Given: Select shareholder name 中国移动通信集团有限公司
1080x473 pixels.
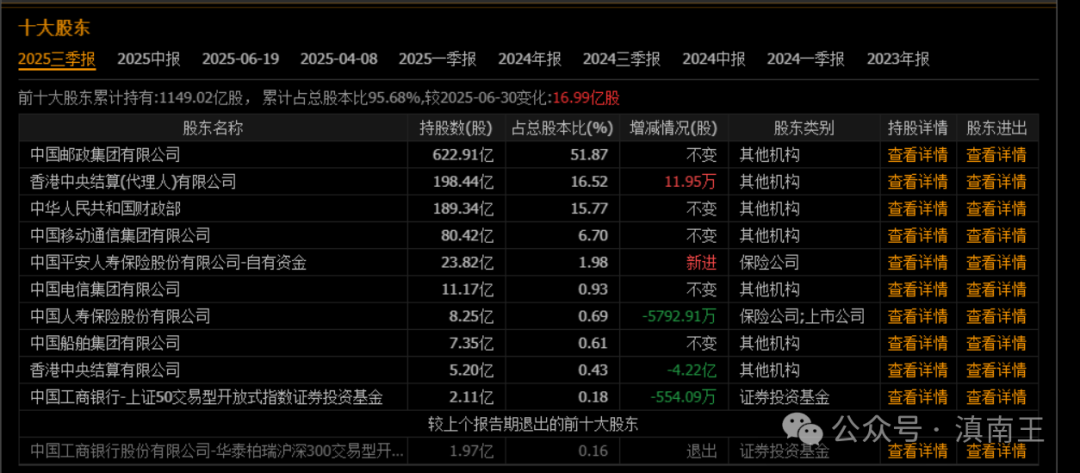Looking at the screenshot, I should point(120,235).
